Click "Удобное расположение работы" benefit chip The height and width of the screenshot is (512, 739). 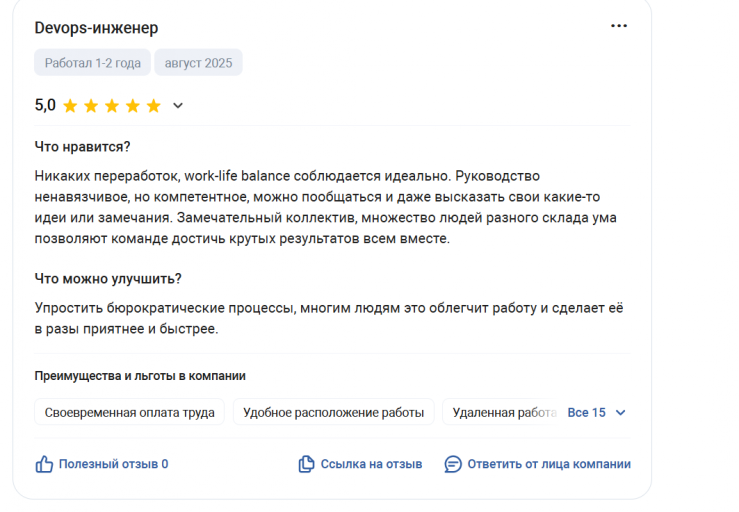tap(333, 412)
